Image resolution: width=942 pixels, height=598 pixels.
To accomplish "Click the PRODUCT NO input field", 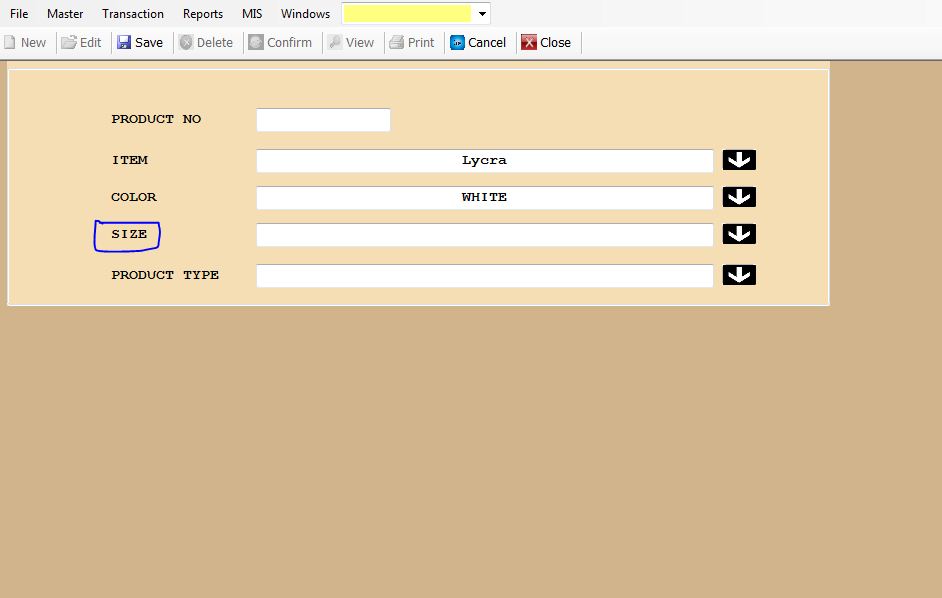I will [x=323, y=120].
